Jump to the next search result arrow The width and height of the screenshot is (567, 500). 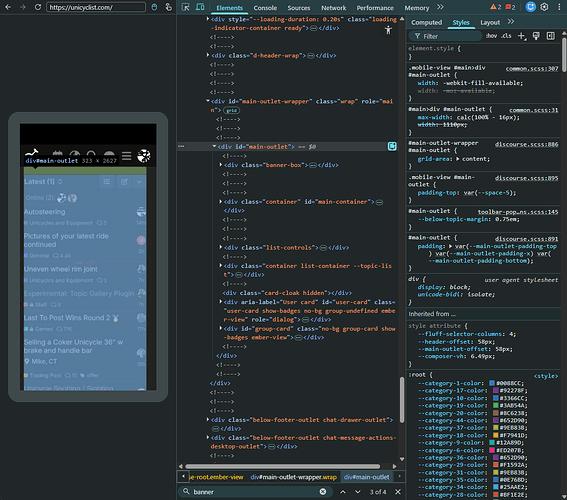[358, 492]
